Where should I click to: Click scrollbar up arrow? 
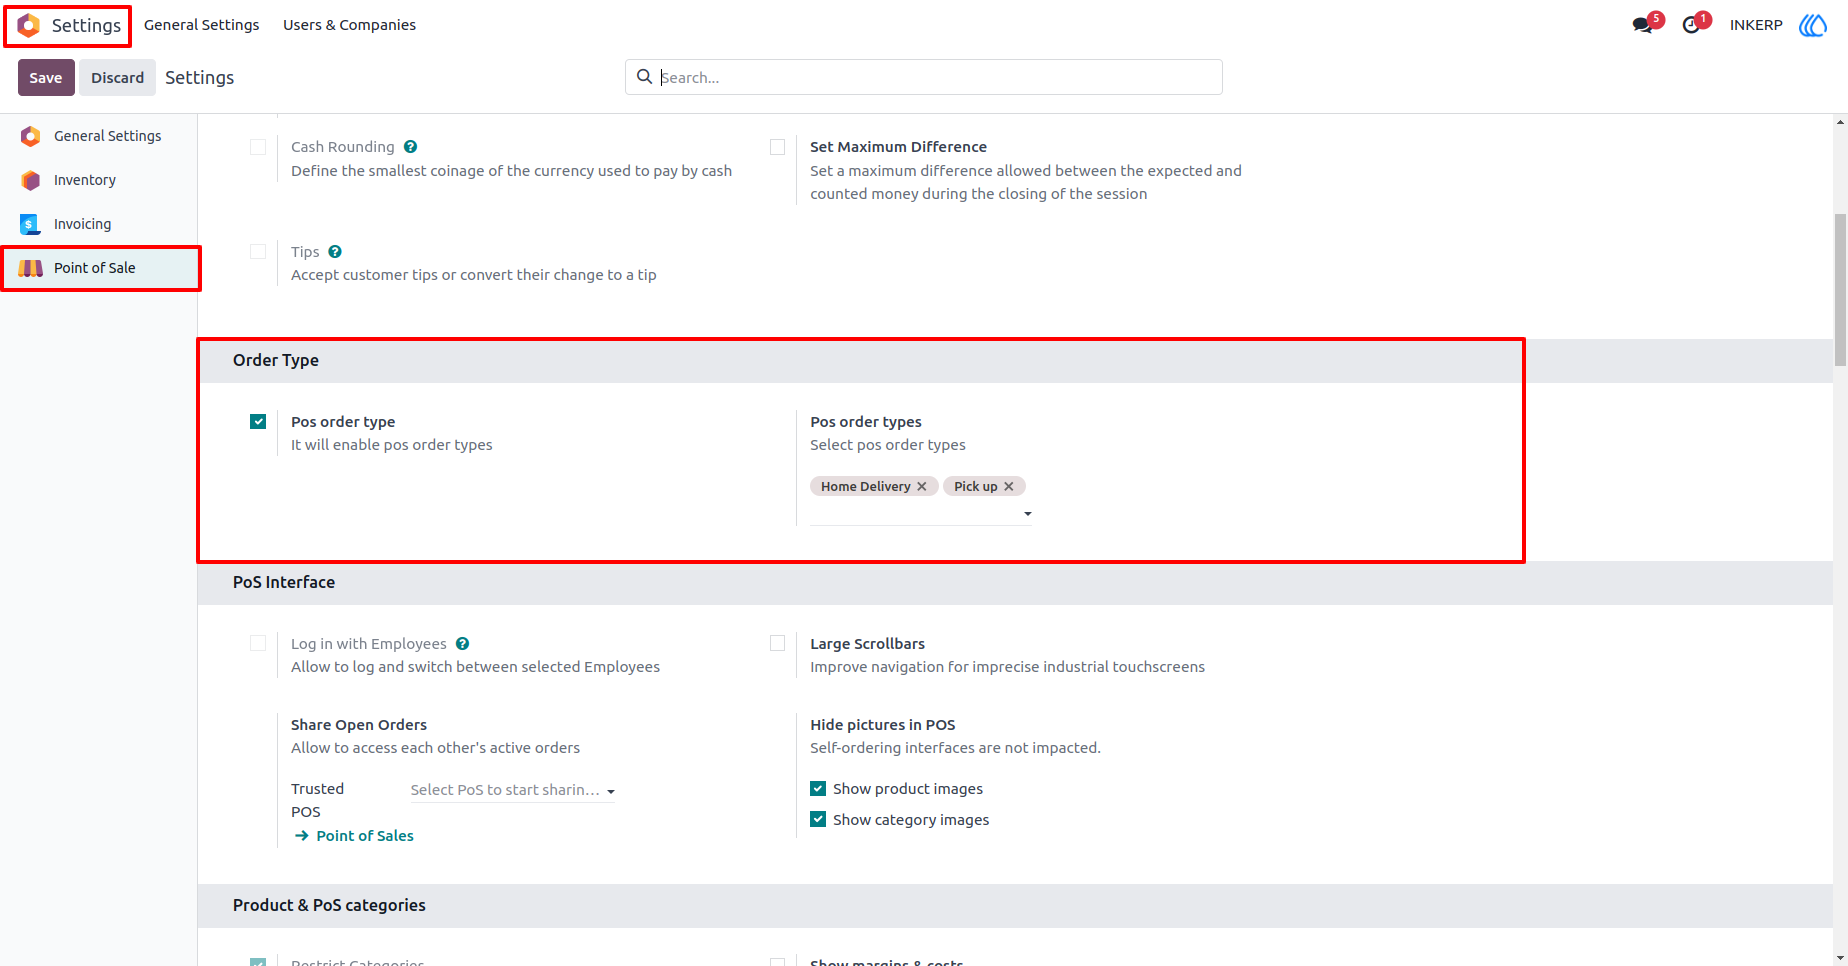coord(1840,122)
